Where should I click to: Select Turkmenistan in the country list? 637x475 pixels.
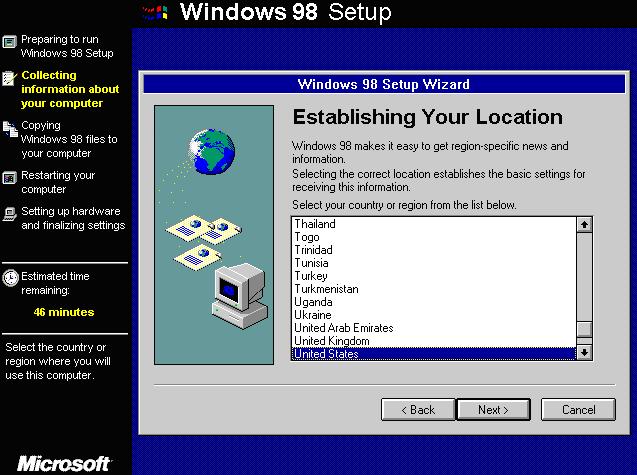[x=434, y=289]
